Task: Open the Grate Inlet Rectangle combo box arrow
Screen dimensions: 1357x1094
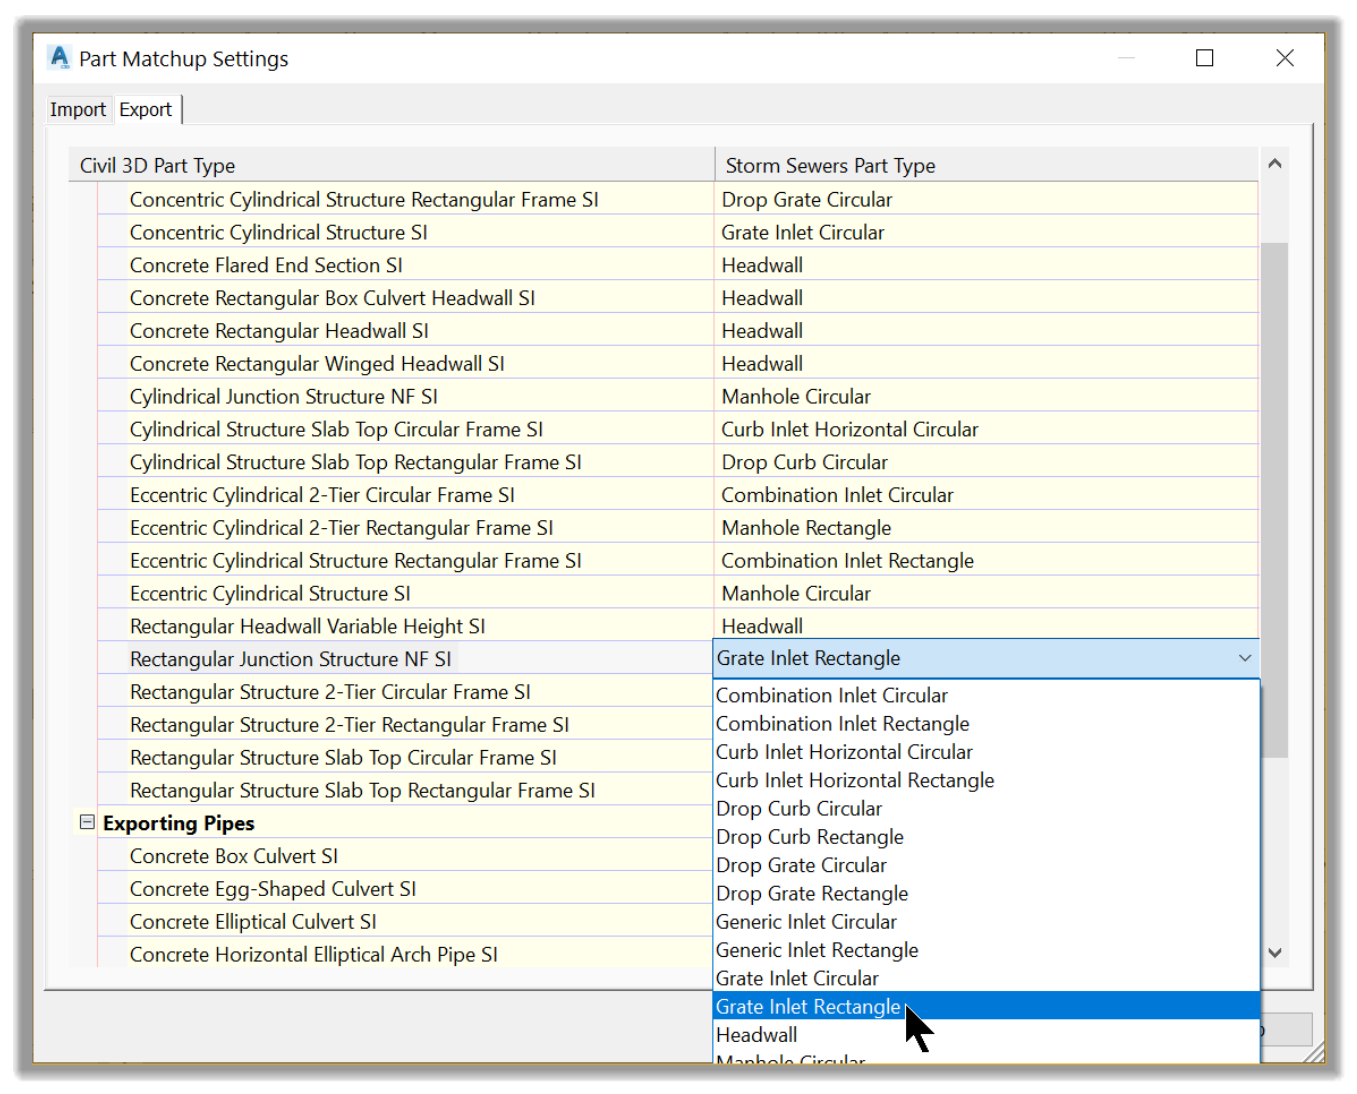Action: point(1244,658)
